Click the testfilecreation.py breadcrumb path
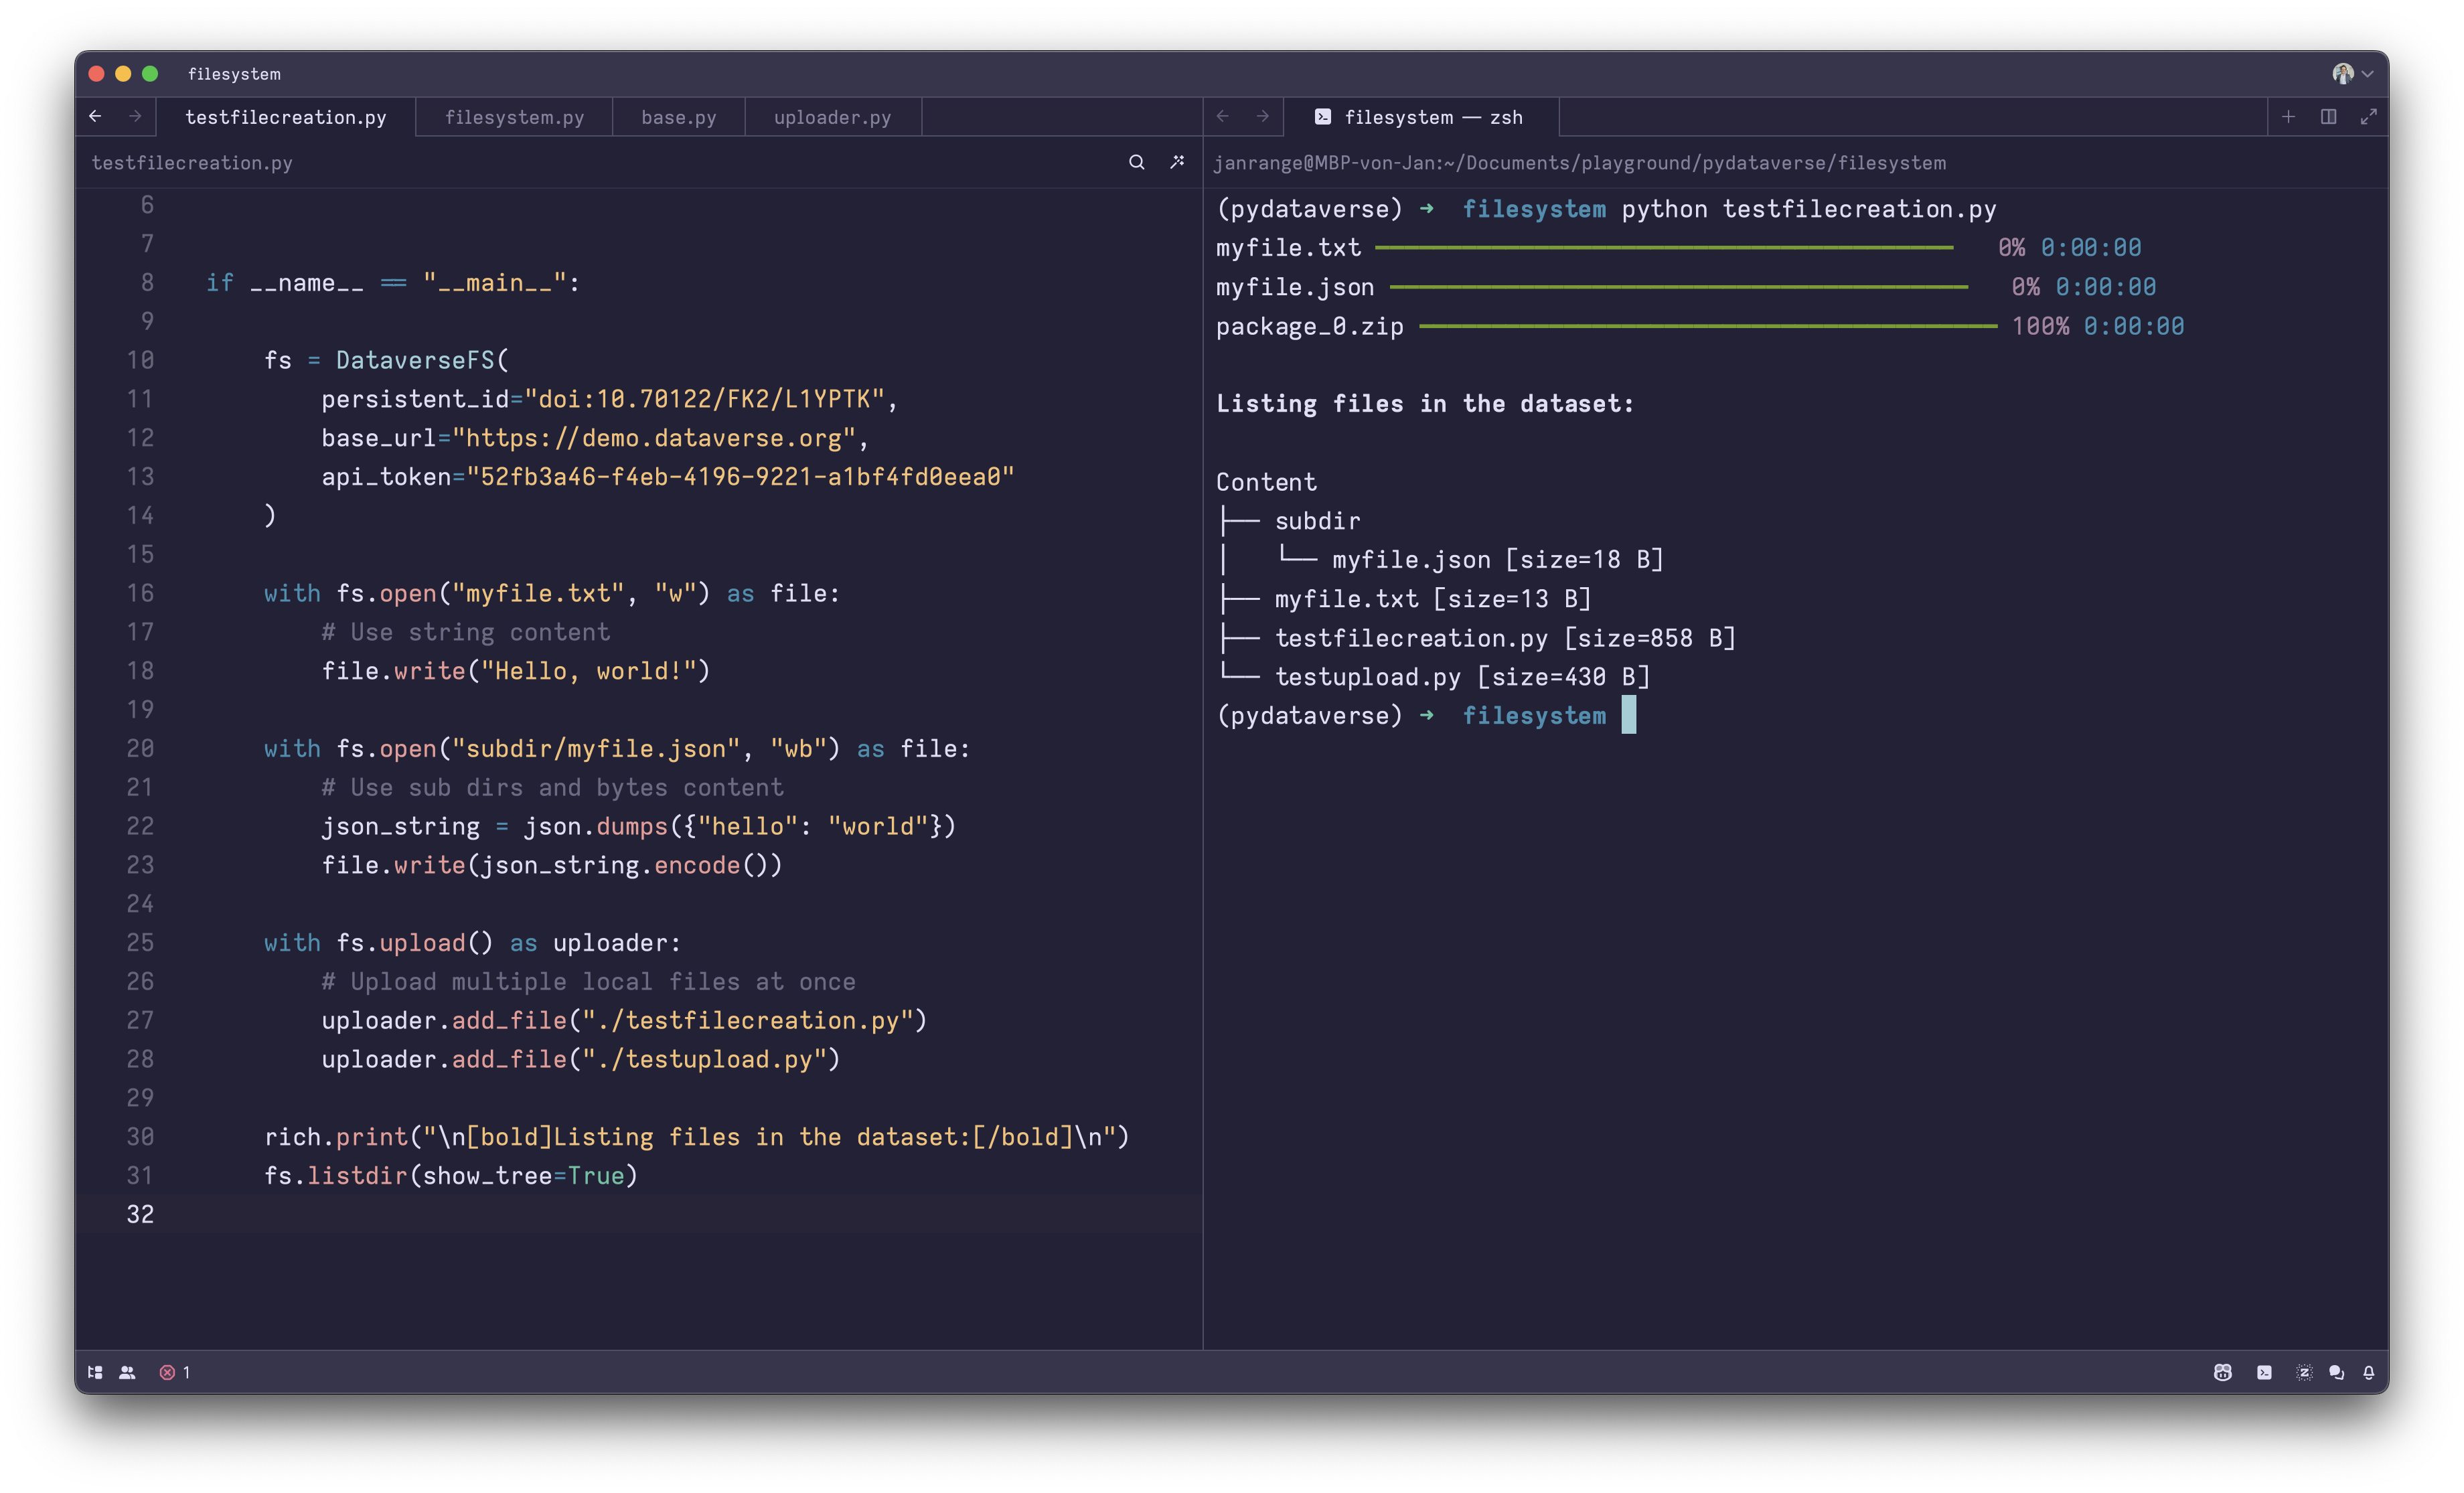This screenshot has height=1493, width=2464. coord(192,162)
